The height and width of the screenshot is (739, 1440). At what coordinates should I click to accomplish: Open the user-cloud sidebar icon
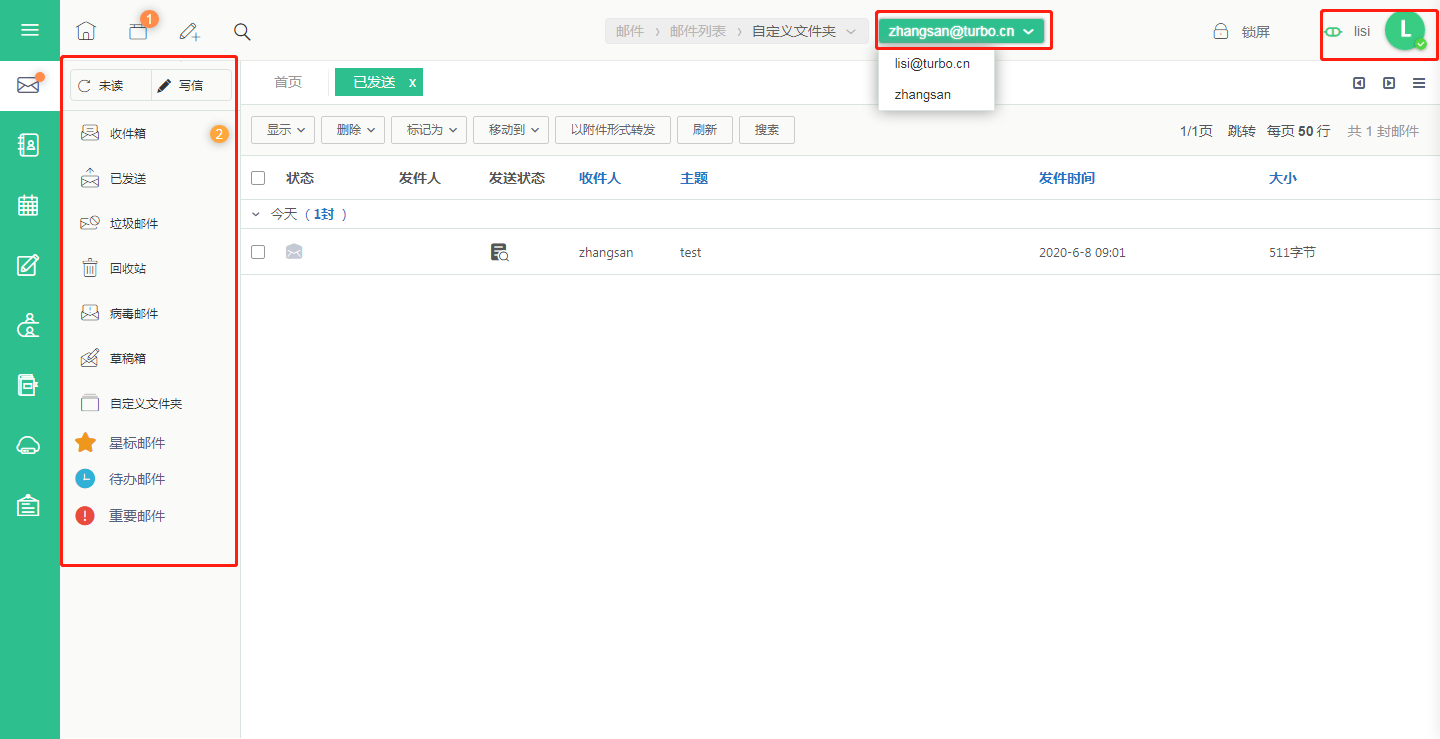pyautogui.click(x=29, y=325)
